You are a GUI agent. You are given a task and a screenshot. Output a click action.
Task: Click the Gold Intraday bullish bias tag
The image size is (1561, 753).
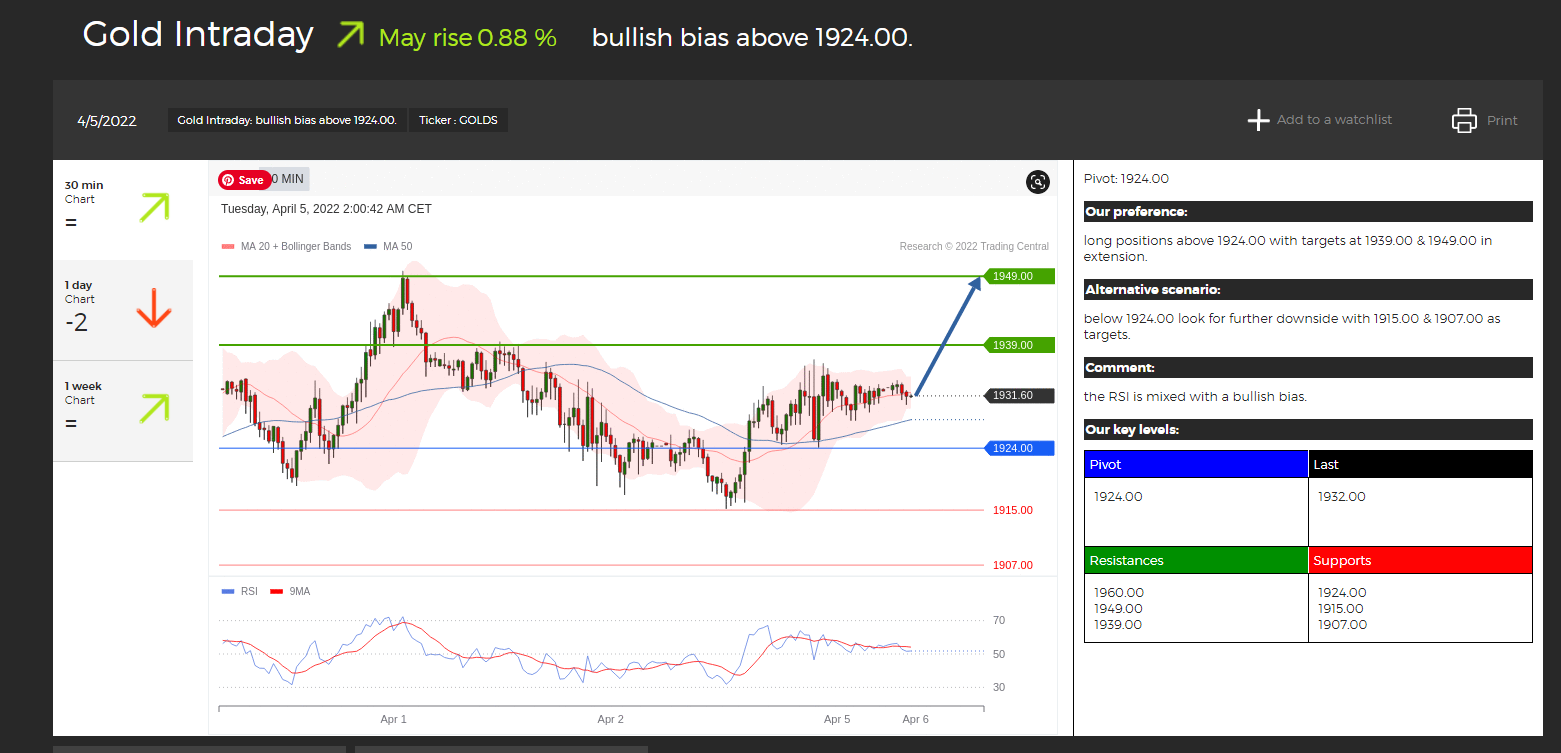[287, 120]
